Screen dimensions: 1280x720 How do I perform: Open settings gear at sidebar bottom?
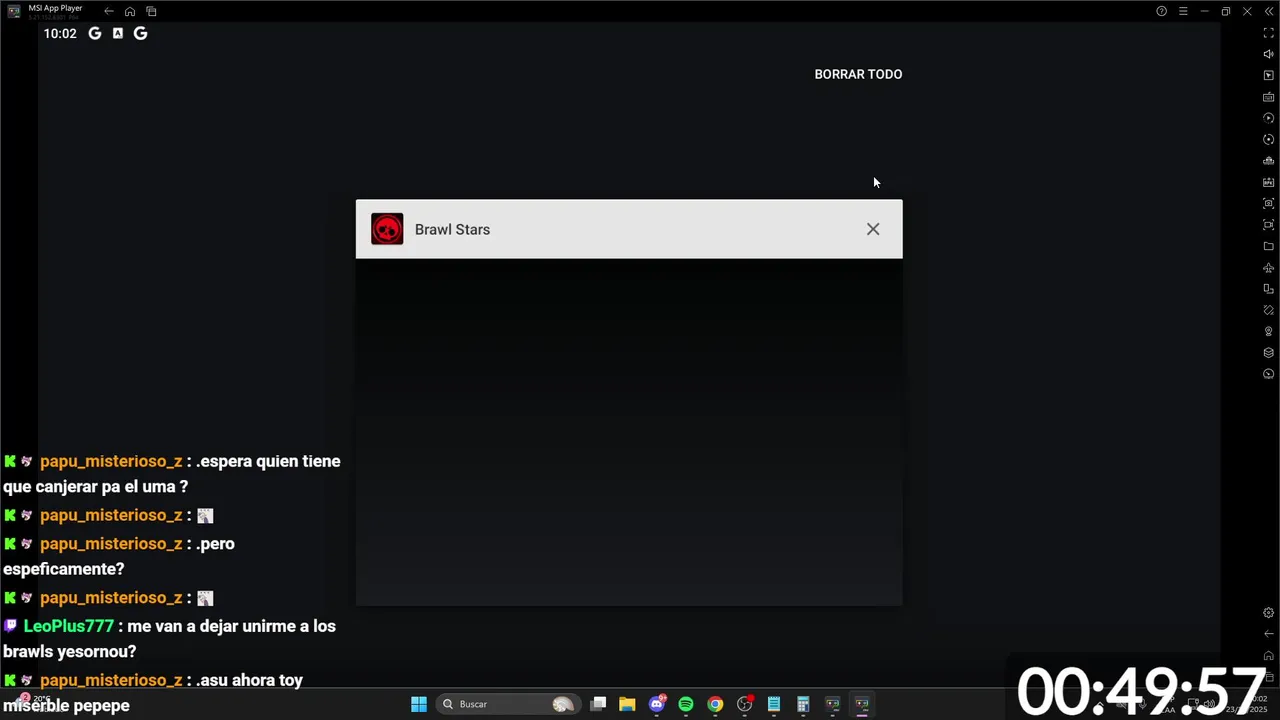[1269, 613]
